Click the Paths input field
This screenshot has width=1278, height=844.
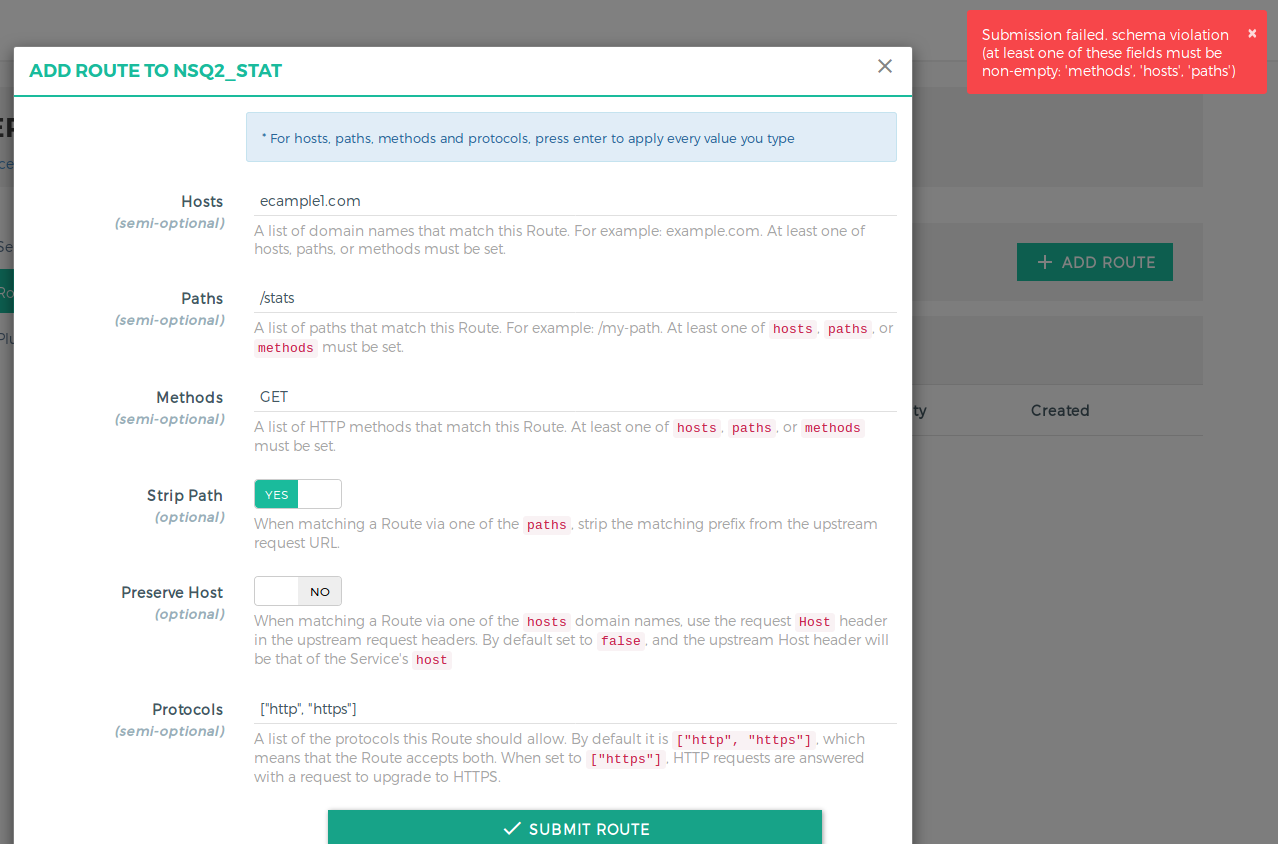click(575, 297)
